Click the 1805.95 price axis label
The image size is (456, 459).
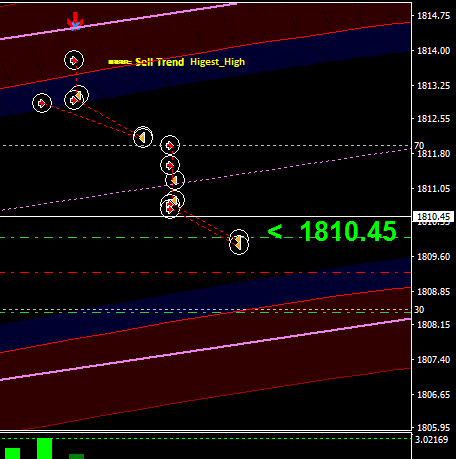pyautogui.click(x=433, y=428)
